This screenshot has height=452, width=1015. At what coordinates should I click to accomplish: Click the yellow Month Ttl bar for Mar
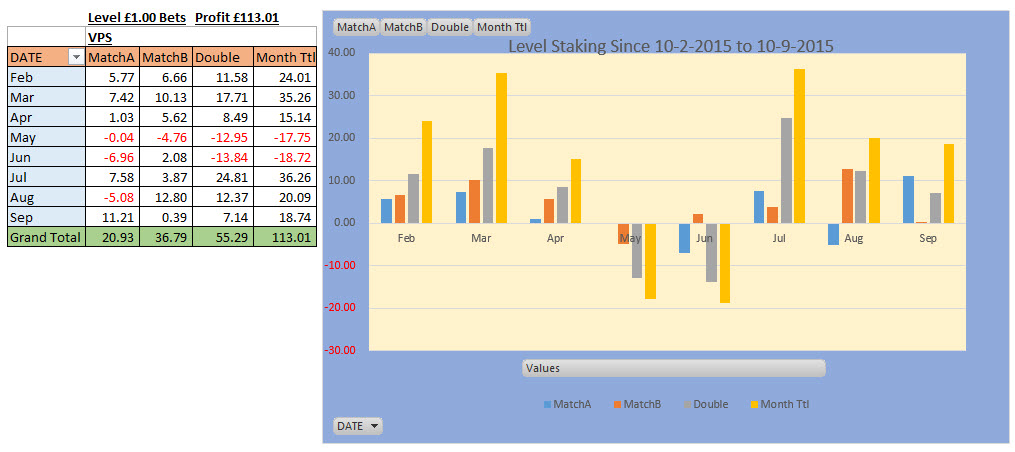(x=501, y=148)
